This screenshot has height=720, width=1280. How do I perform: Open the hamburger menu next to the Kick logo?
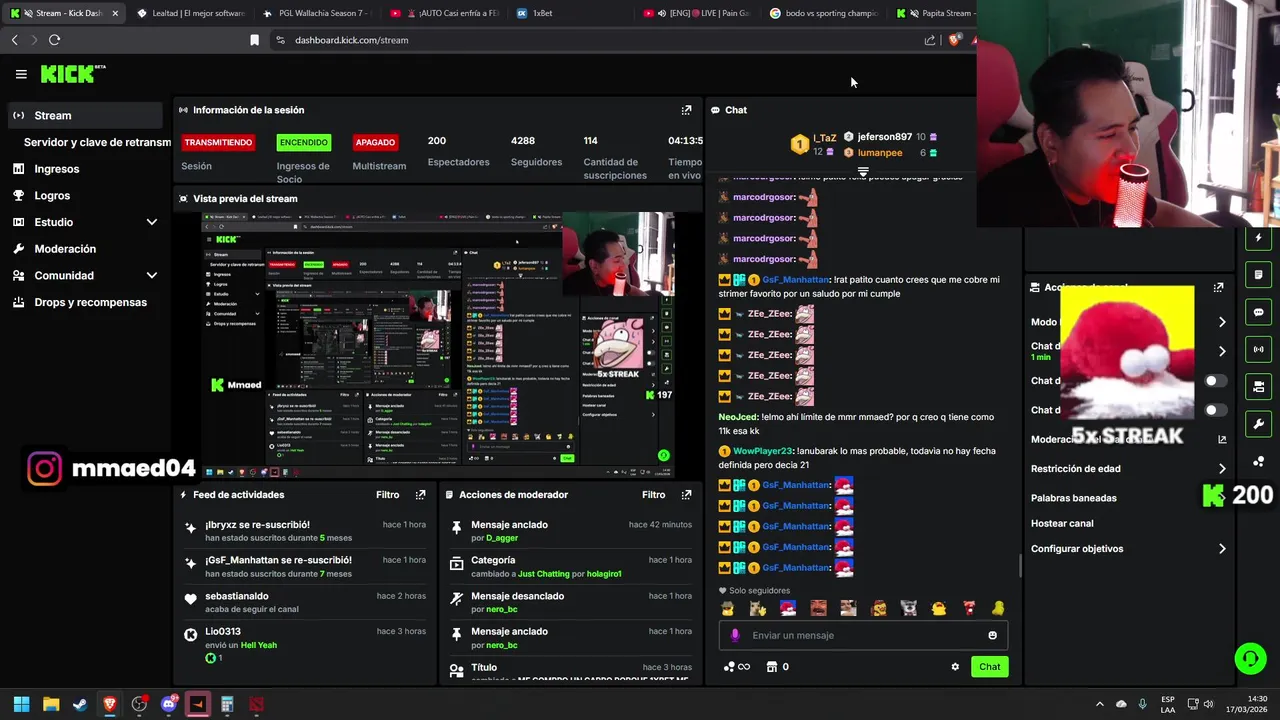21,74
